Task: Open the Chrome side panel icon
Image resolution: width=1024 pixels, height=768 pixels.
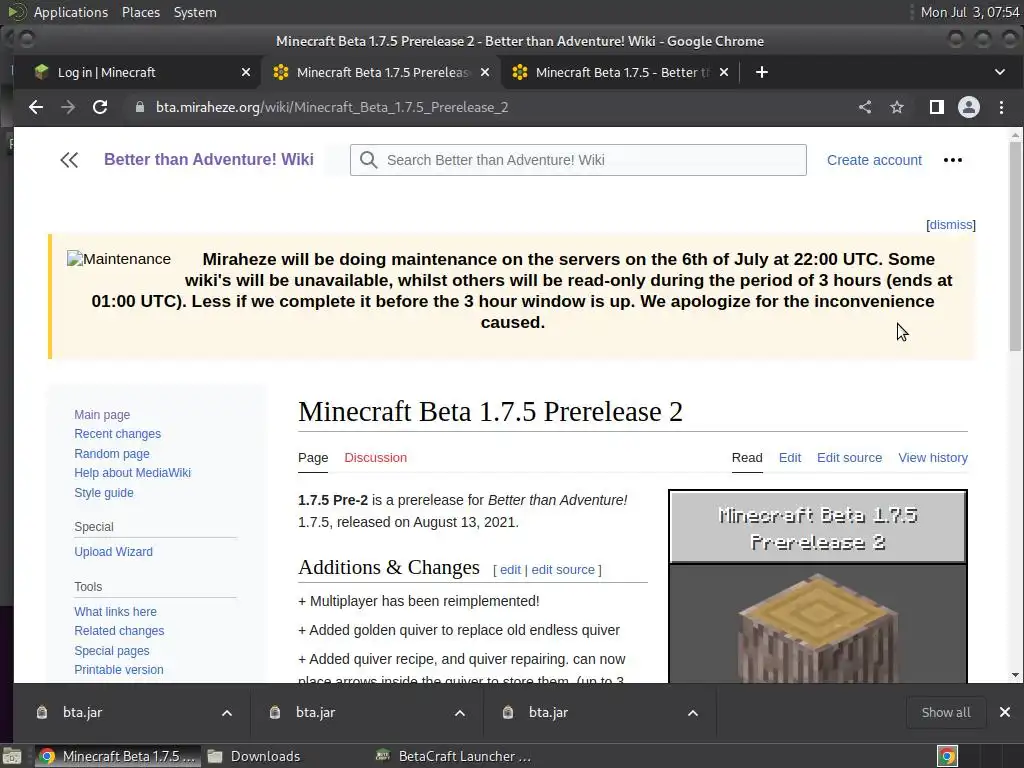Action: point(936,107)
